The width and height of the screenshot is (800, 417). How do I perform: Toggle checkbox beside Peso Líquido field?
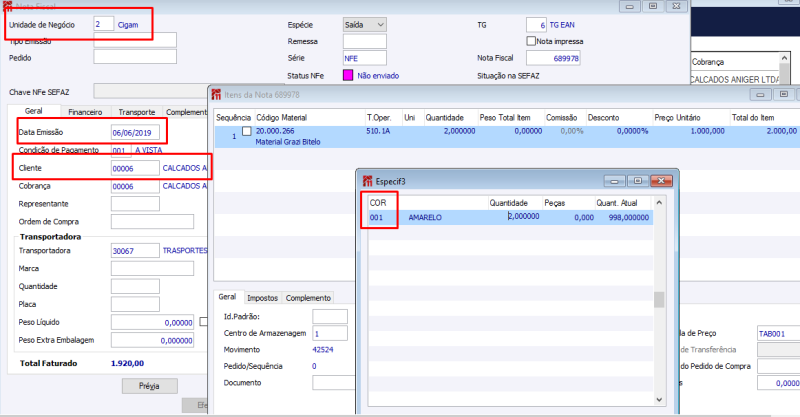pyautogui.click(x=204, y=322)
